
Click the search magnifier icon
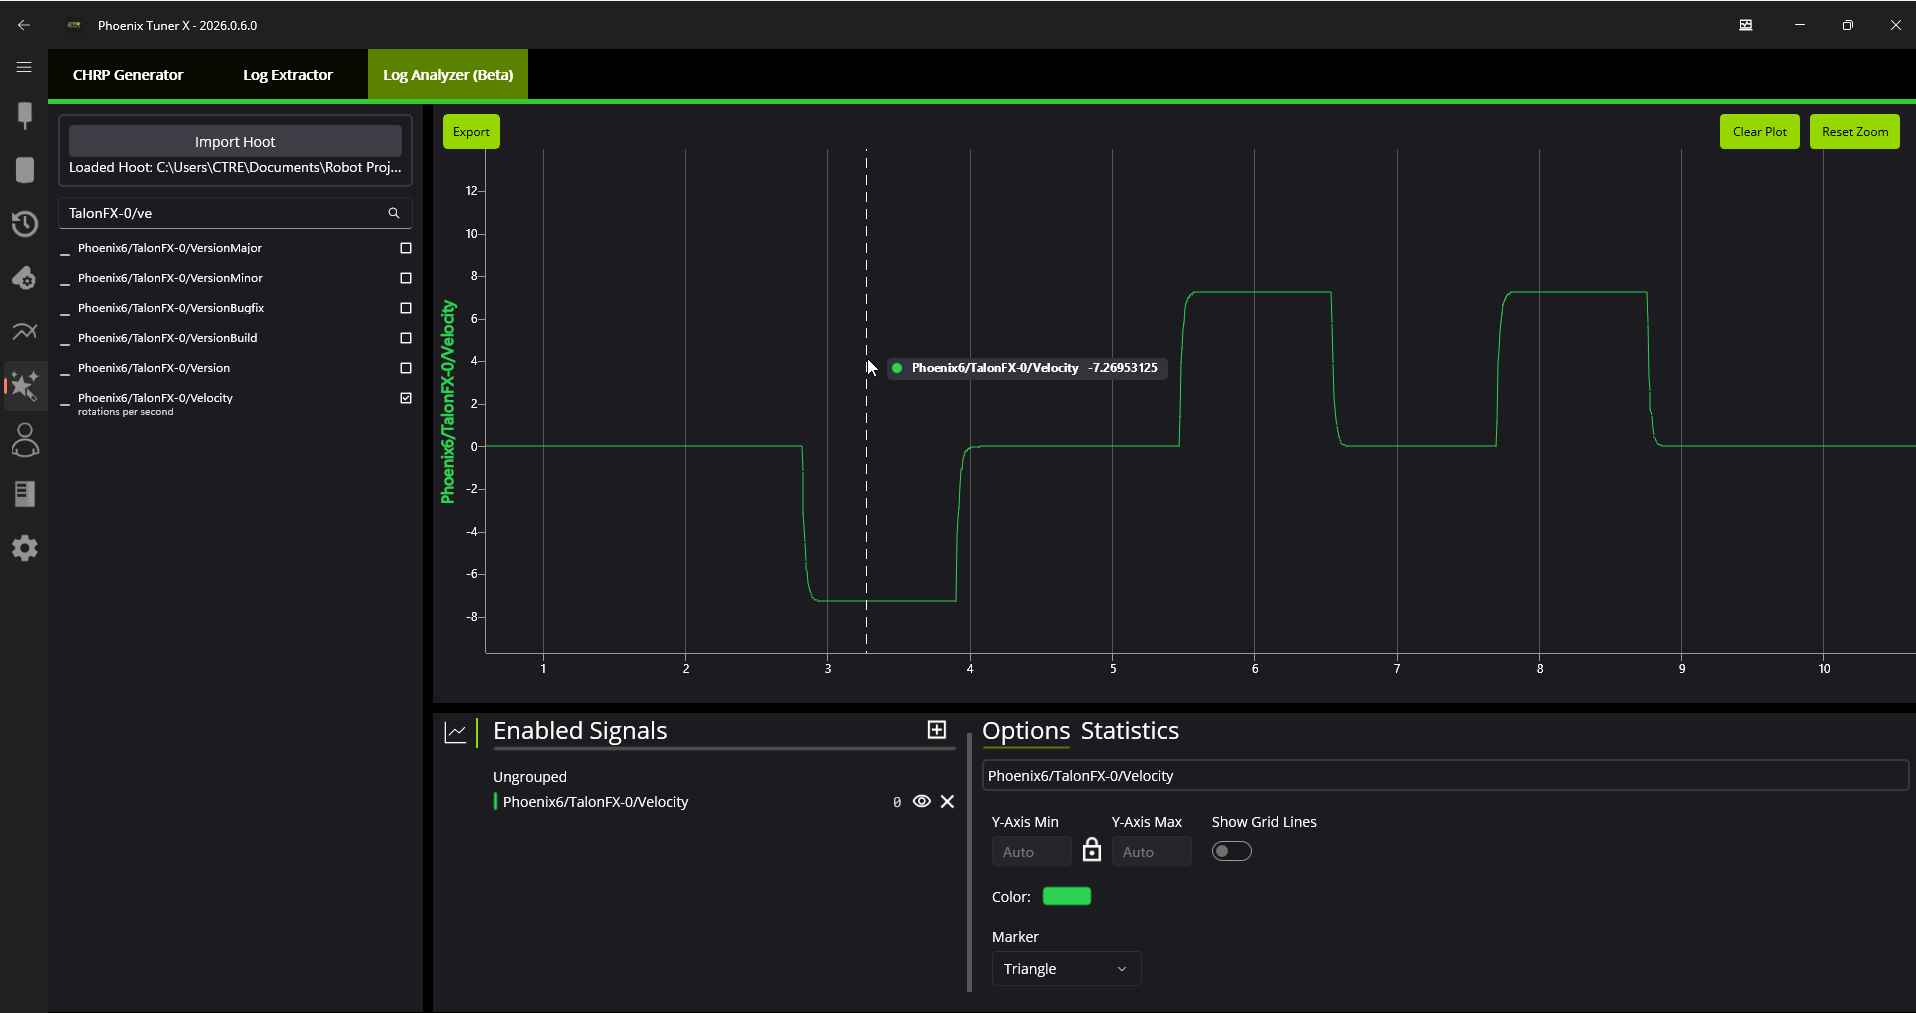pyautogui.click(x=394, y=213)
